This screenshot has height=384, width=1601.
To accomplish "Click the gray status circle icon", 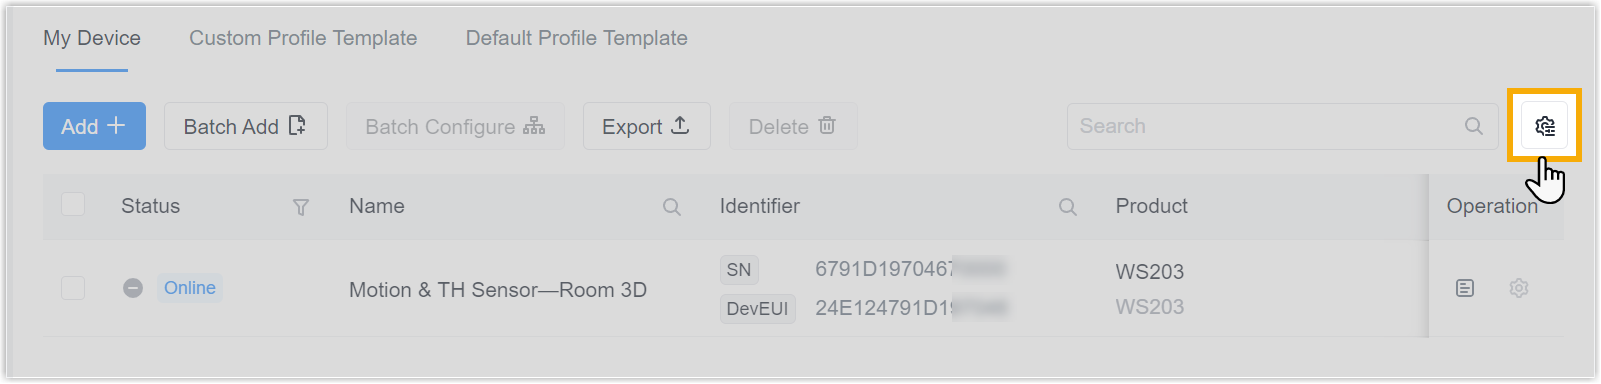I will [133, 288].
